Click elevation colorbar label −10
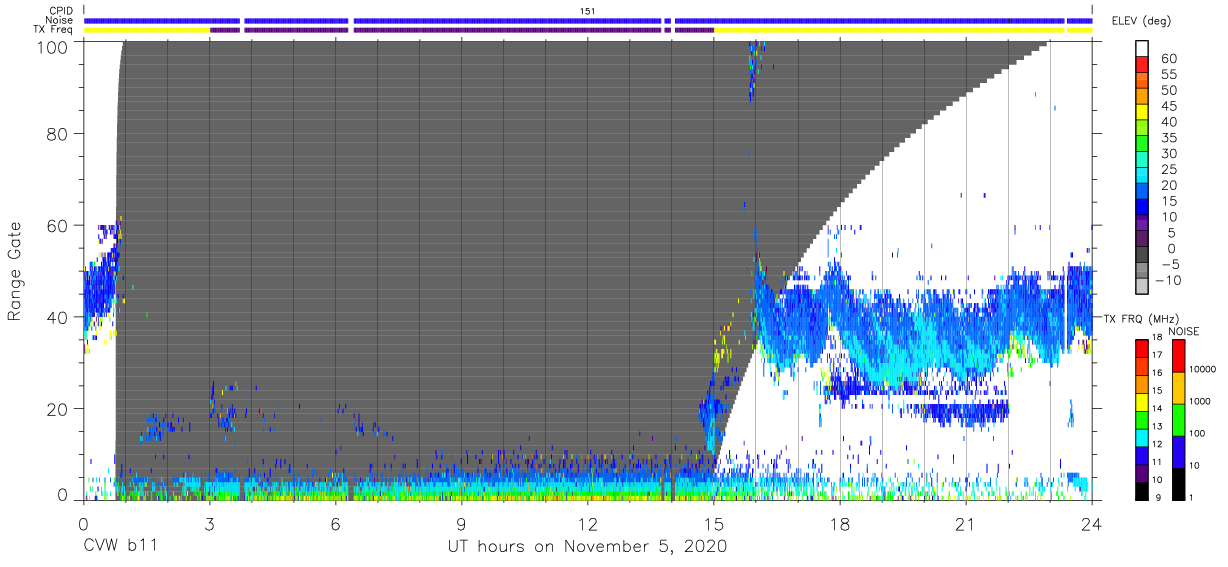1228x567 pixels. click(1168, 280)
